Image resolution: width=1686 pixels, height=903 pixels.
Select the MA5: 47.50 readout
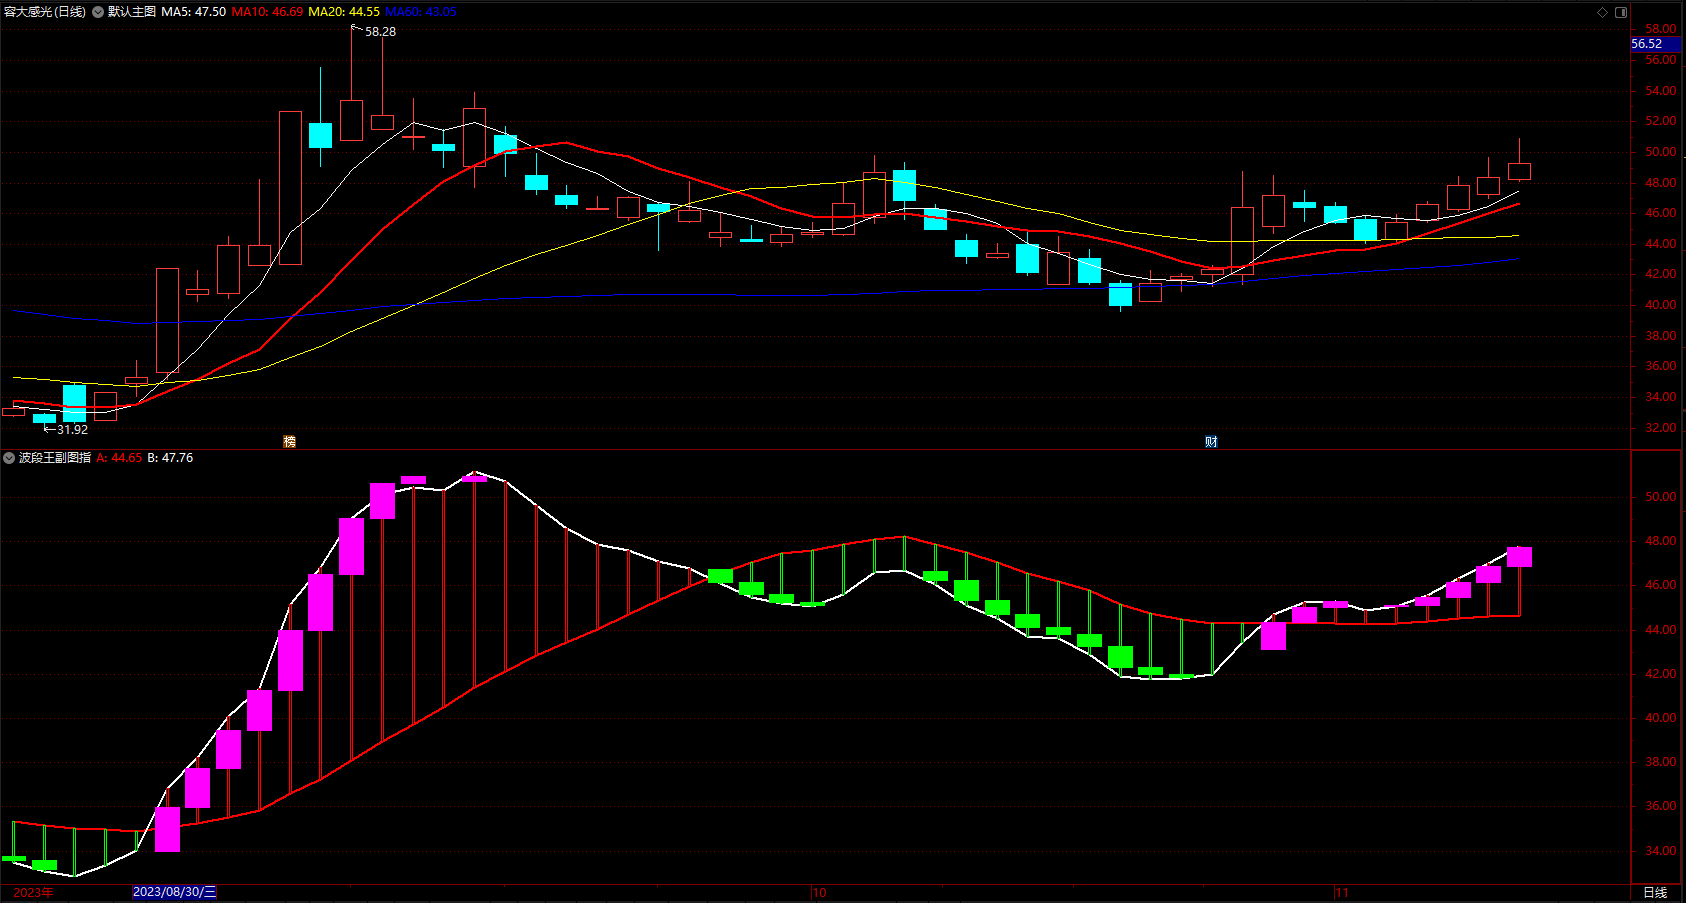(194, 12)
